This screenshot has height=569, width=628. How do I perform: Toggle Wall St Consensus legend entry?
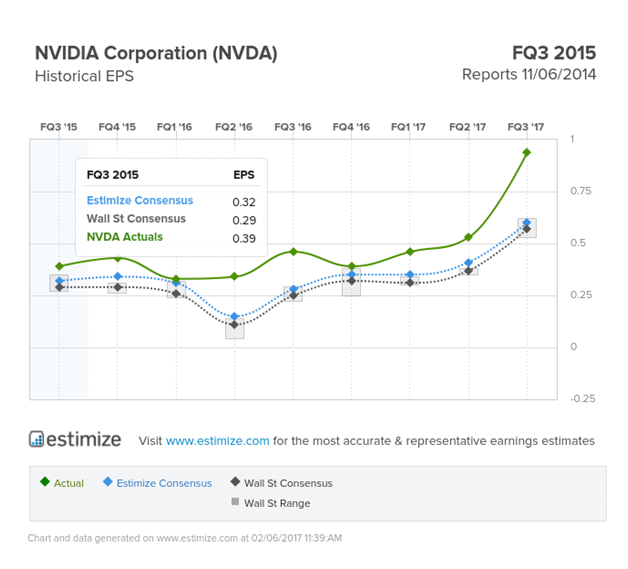tap(282, 483)
